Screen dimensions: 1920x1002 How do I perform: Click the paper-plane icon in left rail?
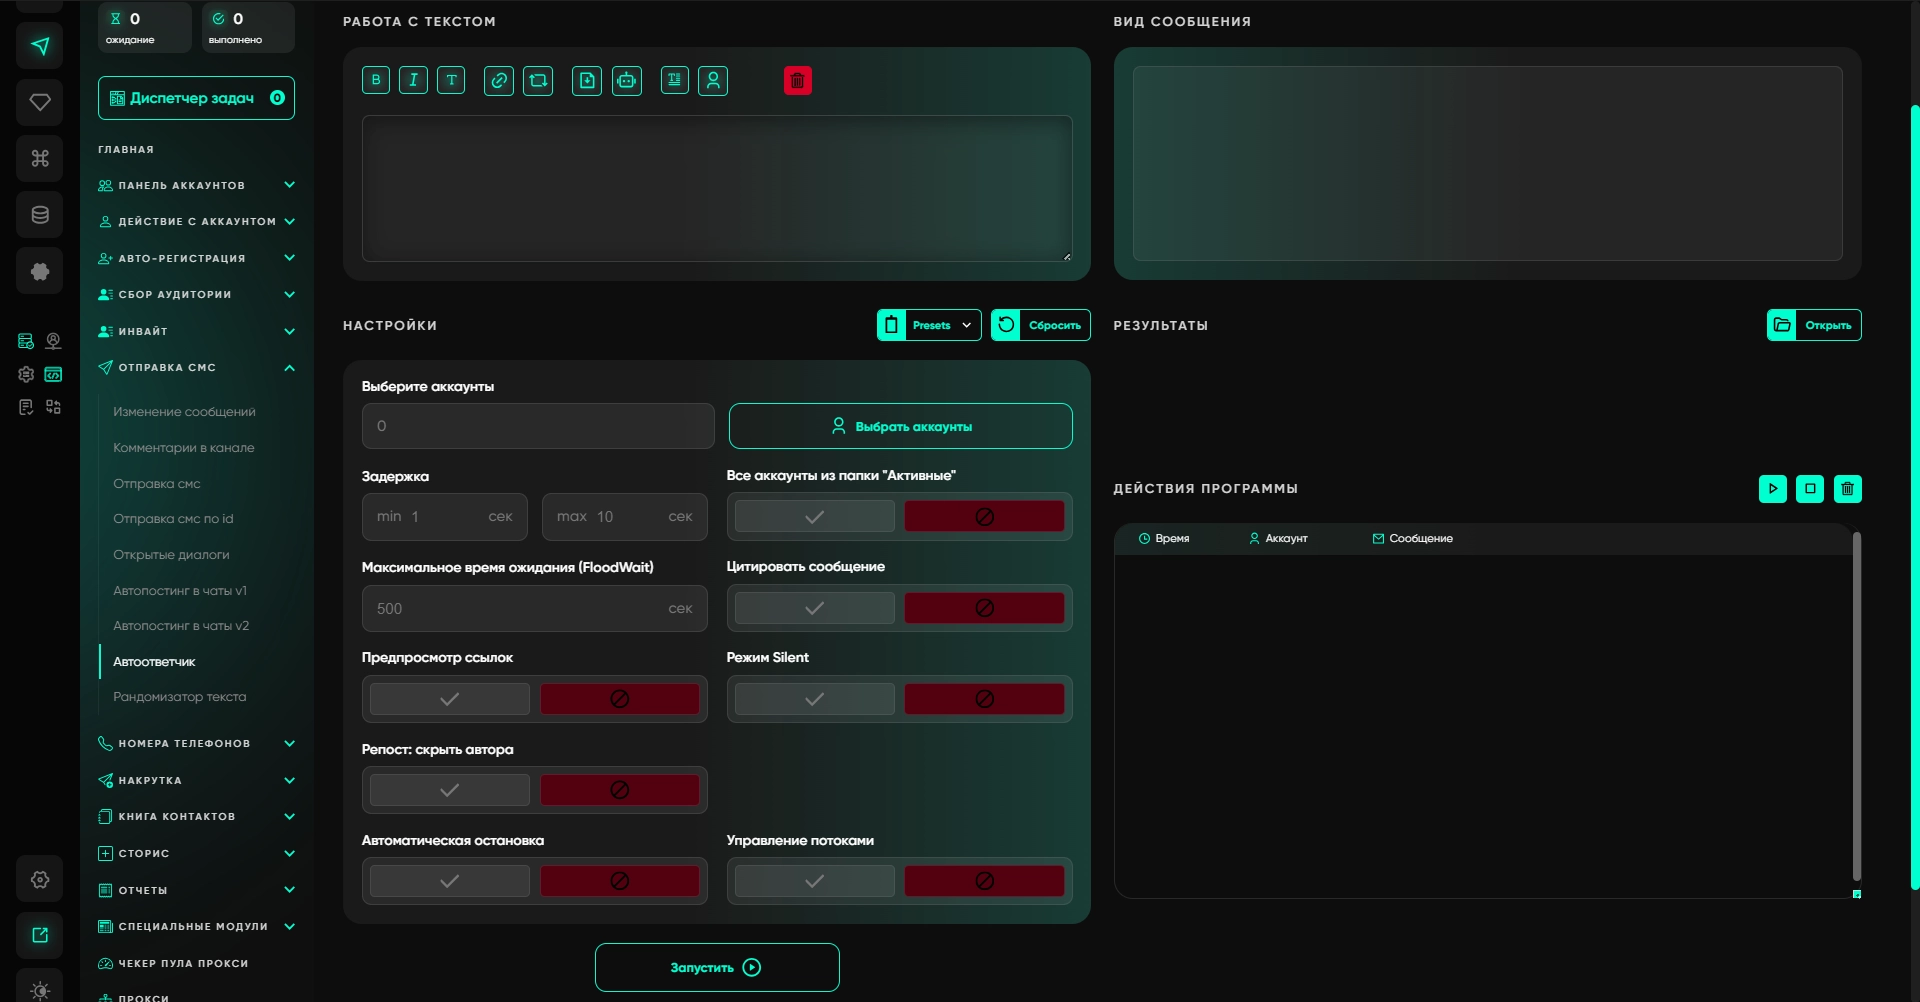coord(40,46)
